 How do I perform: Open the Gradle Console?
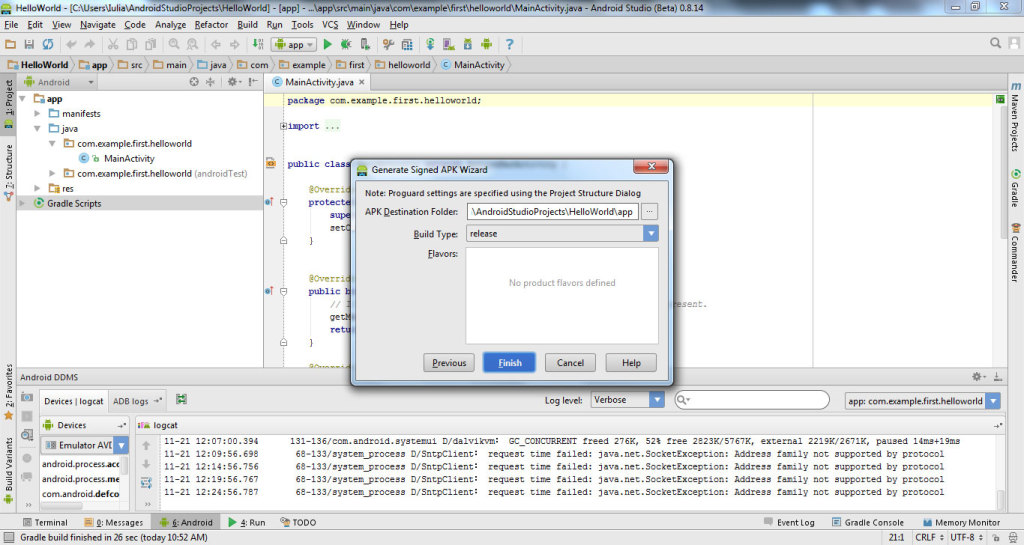point(868,522)
